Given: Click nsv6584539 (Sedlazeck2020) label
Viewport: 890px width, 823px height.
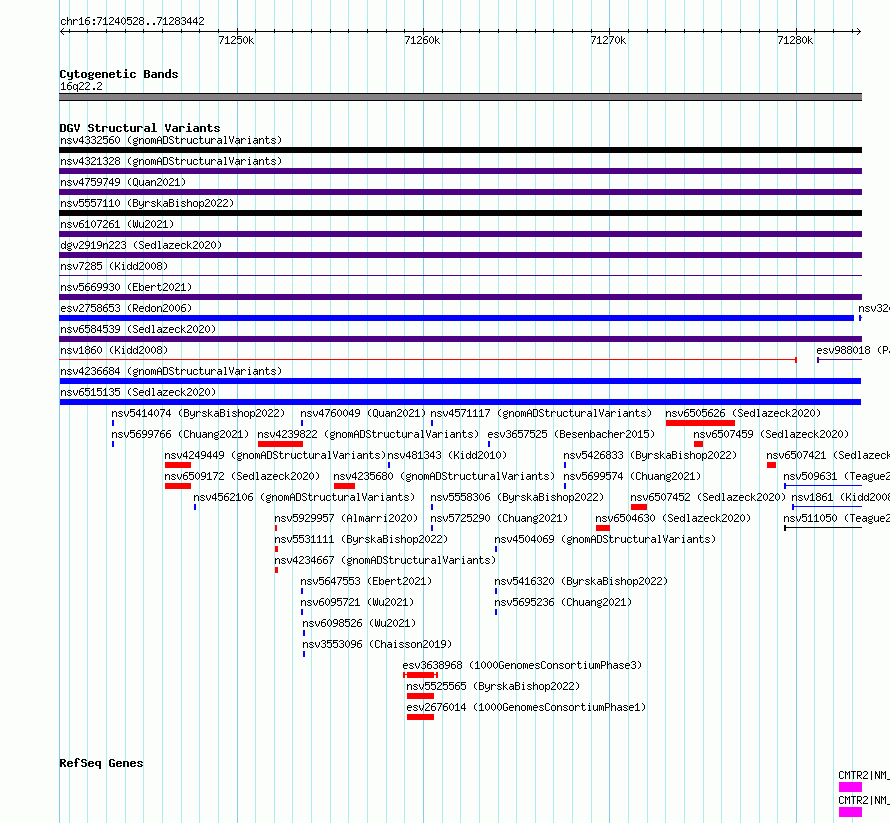Looking at the screenshot, I should pos(138,329).
